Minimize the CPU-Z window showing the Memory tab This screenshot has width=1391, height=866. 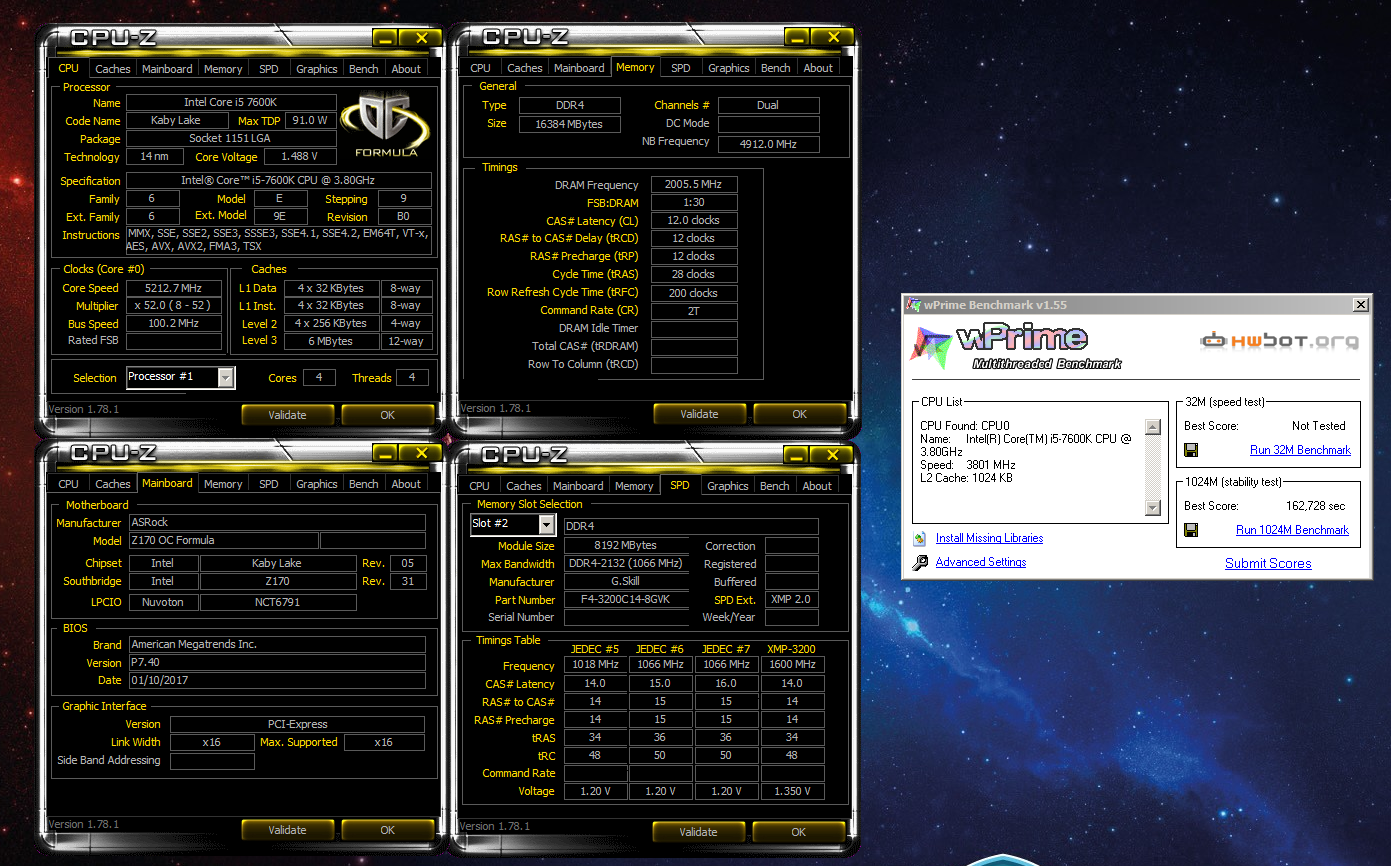point(797,37)
